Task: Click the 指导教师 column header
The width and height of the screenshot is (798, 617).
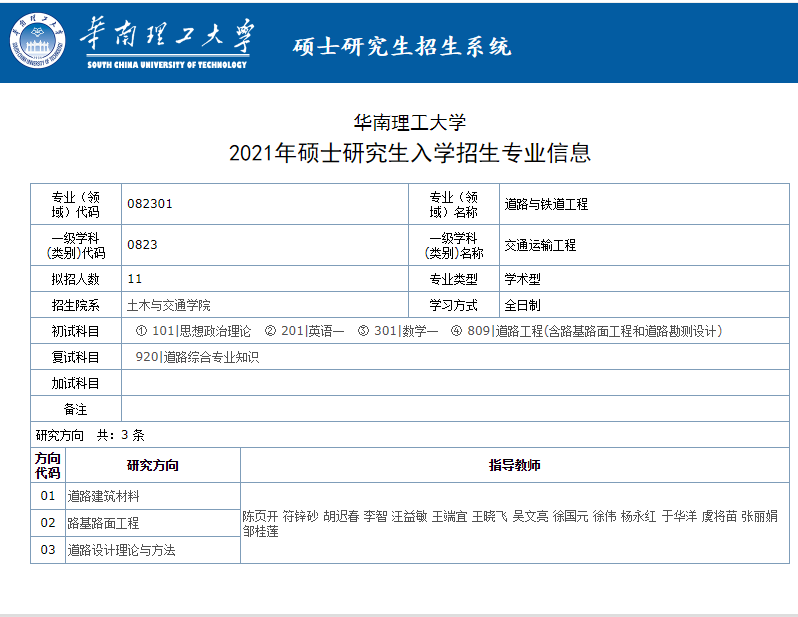Action: (x=514, y=465)
